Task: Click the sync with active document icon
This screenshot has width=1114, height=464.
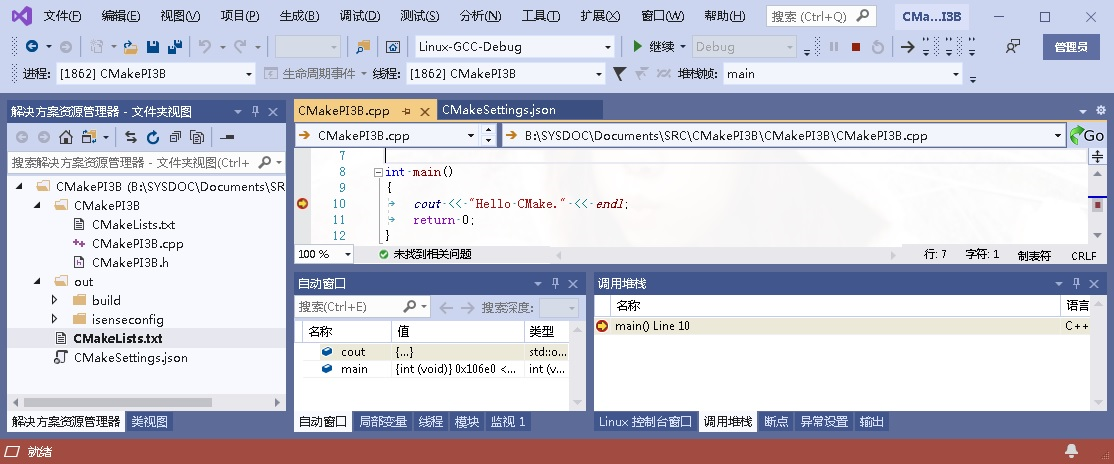Action: (x=131, y=136)
